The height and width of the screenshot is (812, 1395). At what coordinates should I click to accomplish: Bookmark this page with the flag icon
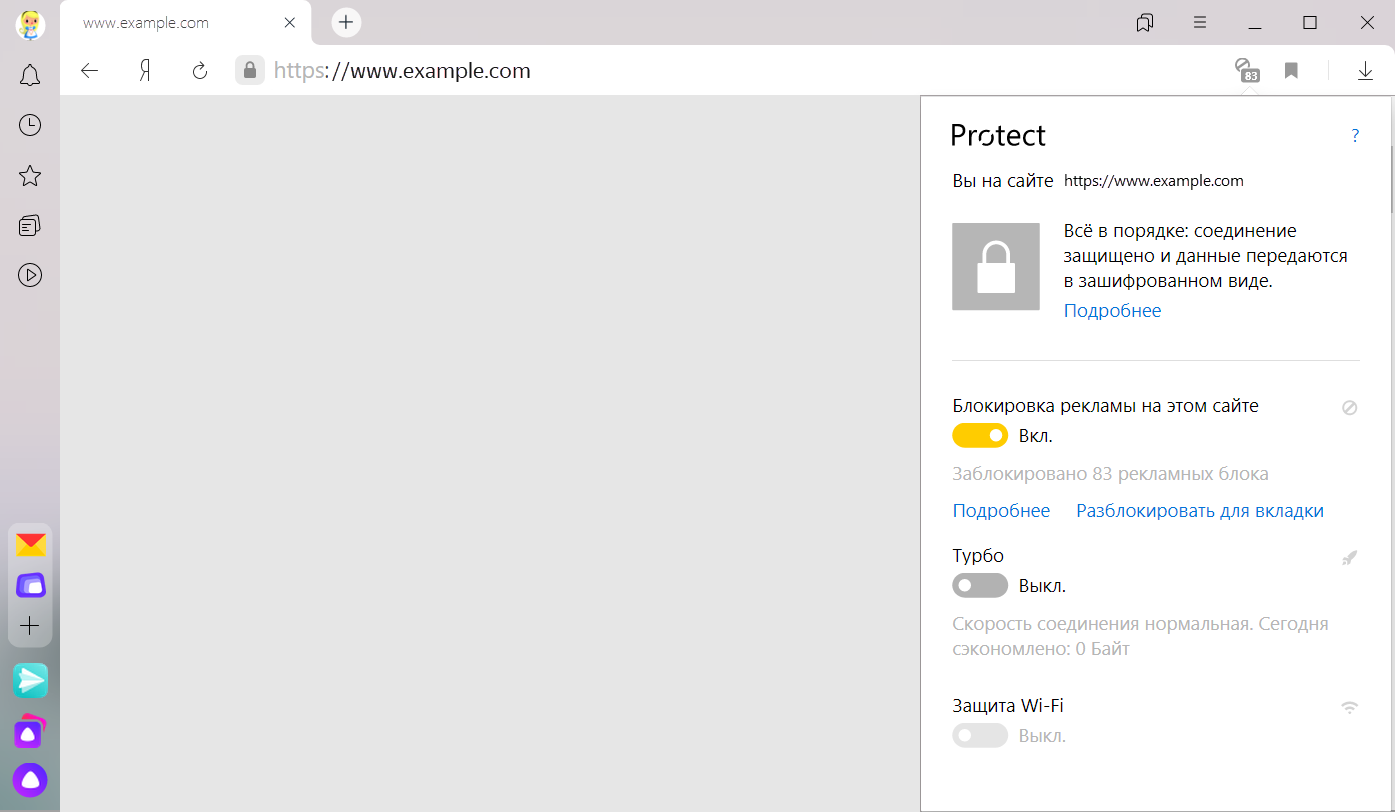click(1291, 70)
